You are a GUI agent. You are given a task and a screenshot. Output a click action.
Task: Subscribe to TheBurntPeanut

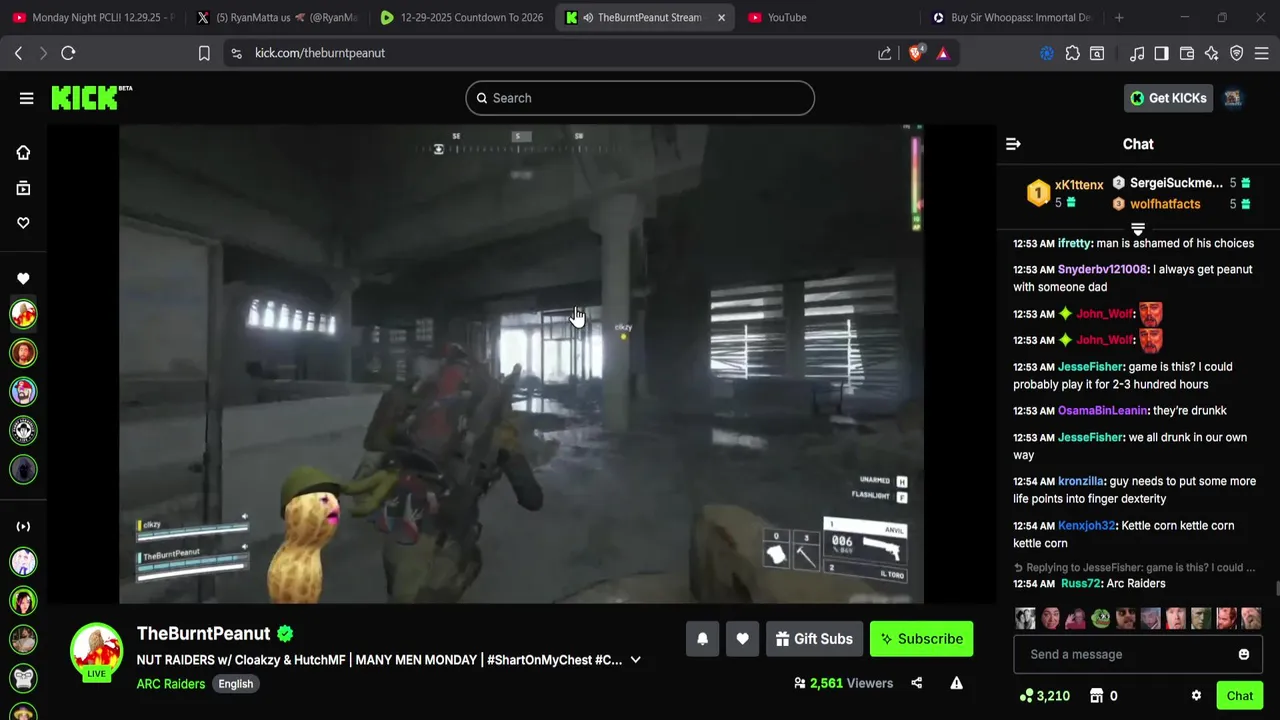pyautogui.click(x=921, y=639)
